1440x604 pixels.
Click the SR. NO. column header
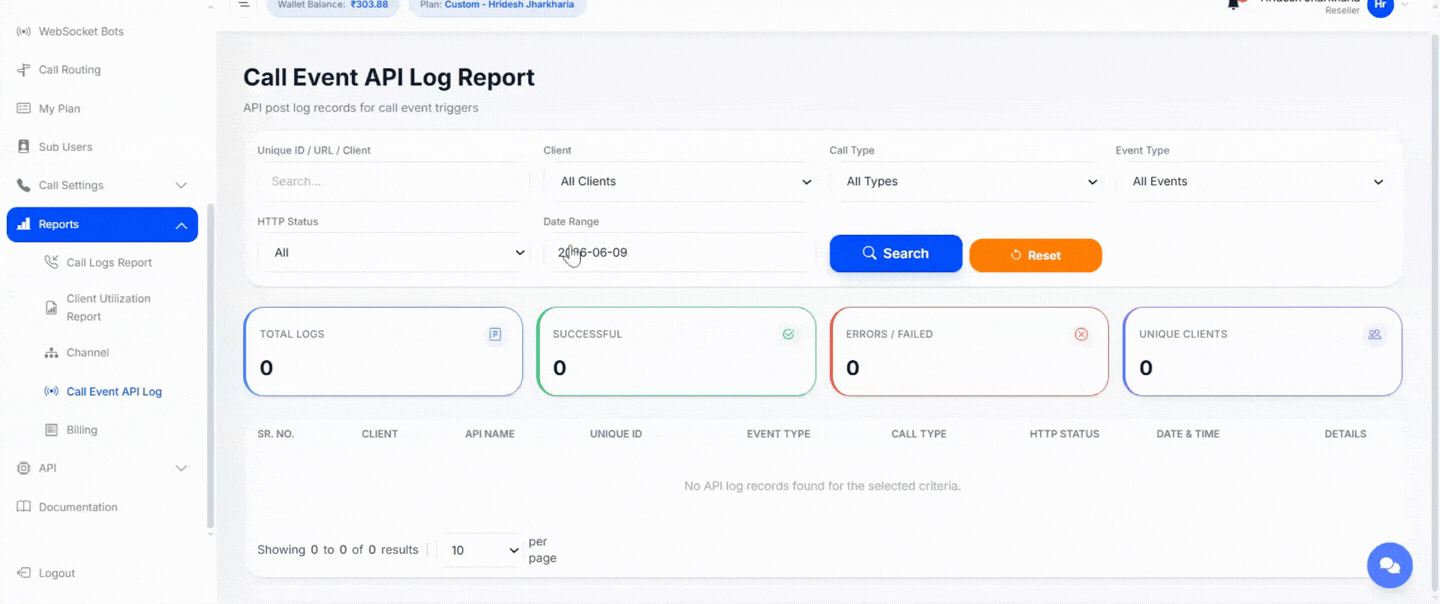(276, 434)
